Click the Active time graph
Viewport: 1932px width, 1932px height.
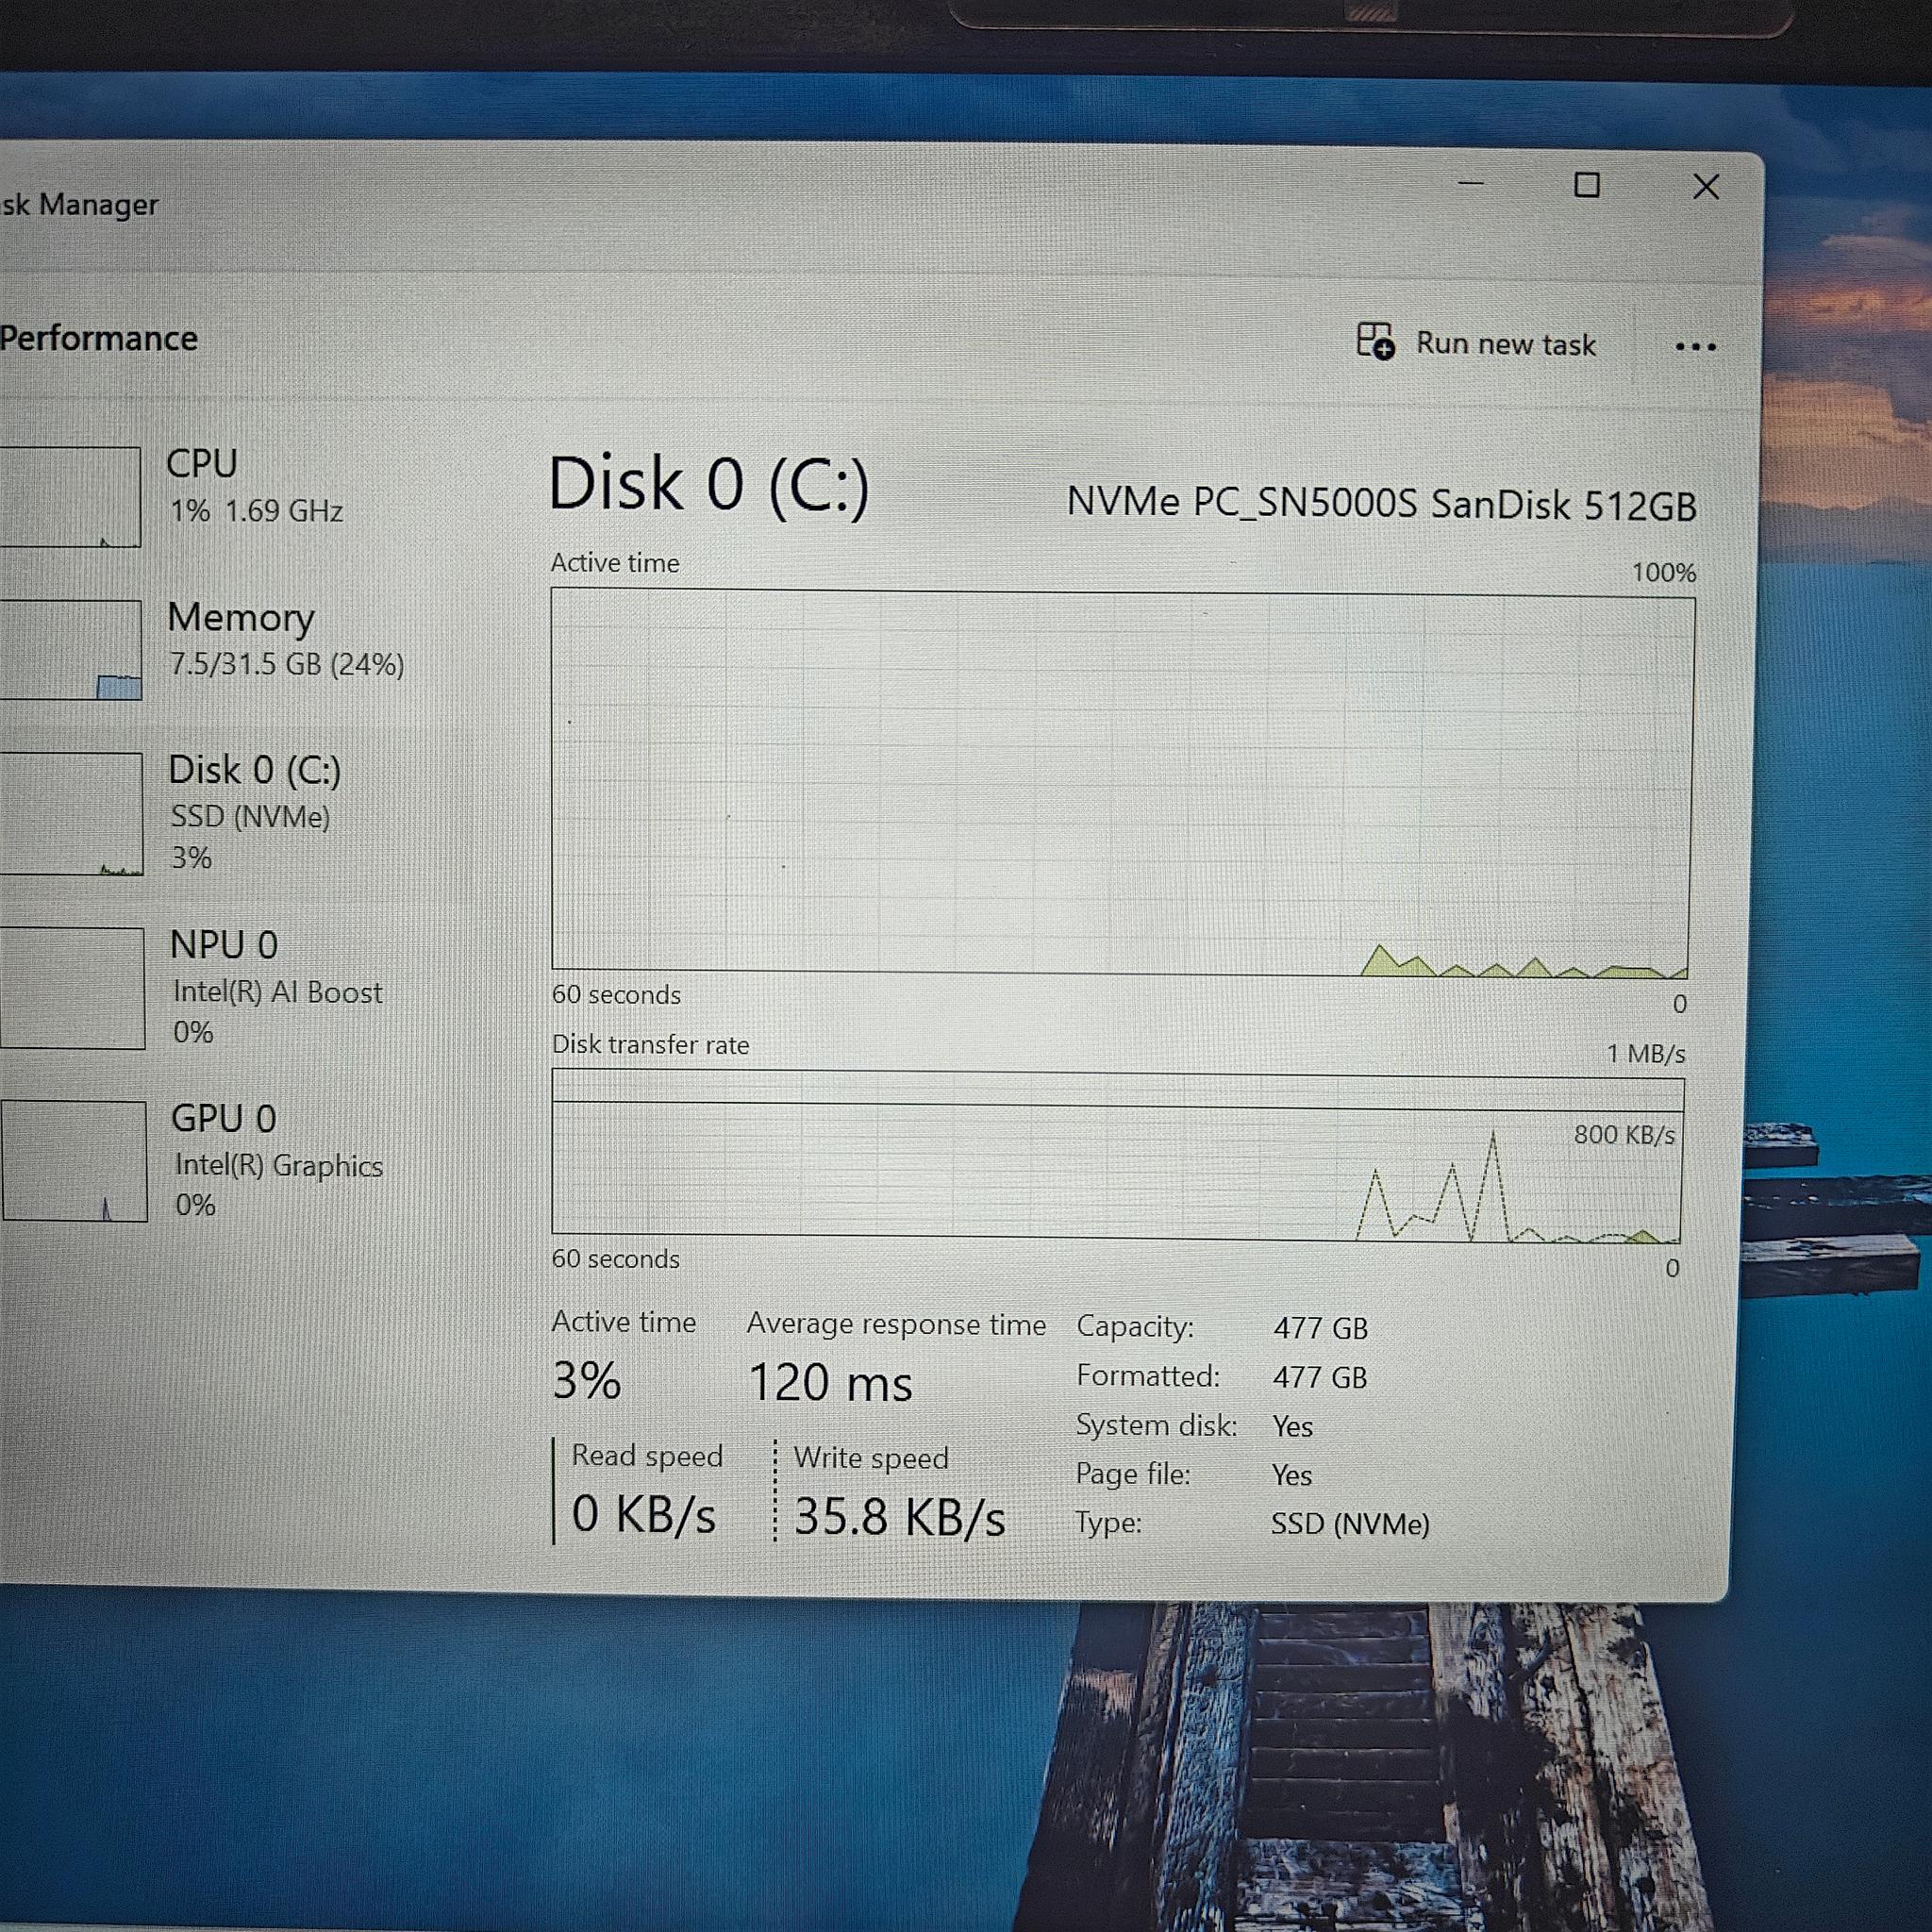pos(1122,783)
